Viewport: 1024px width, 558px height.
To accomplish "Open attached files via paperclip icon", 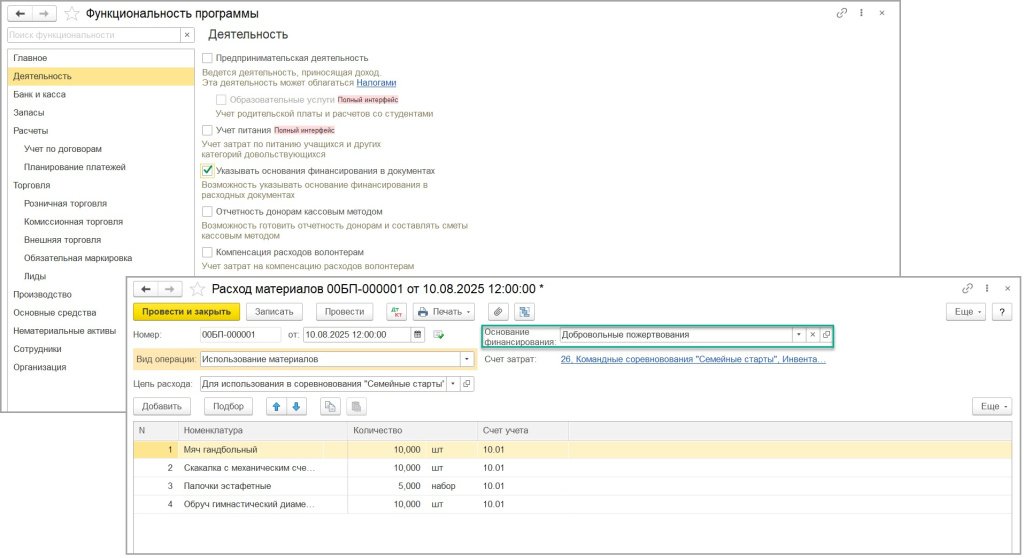I will coord(497,311).
